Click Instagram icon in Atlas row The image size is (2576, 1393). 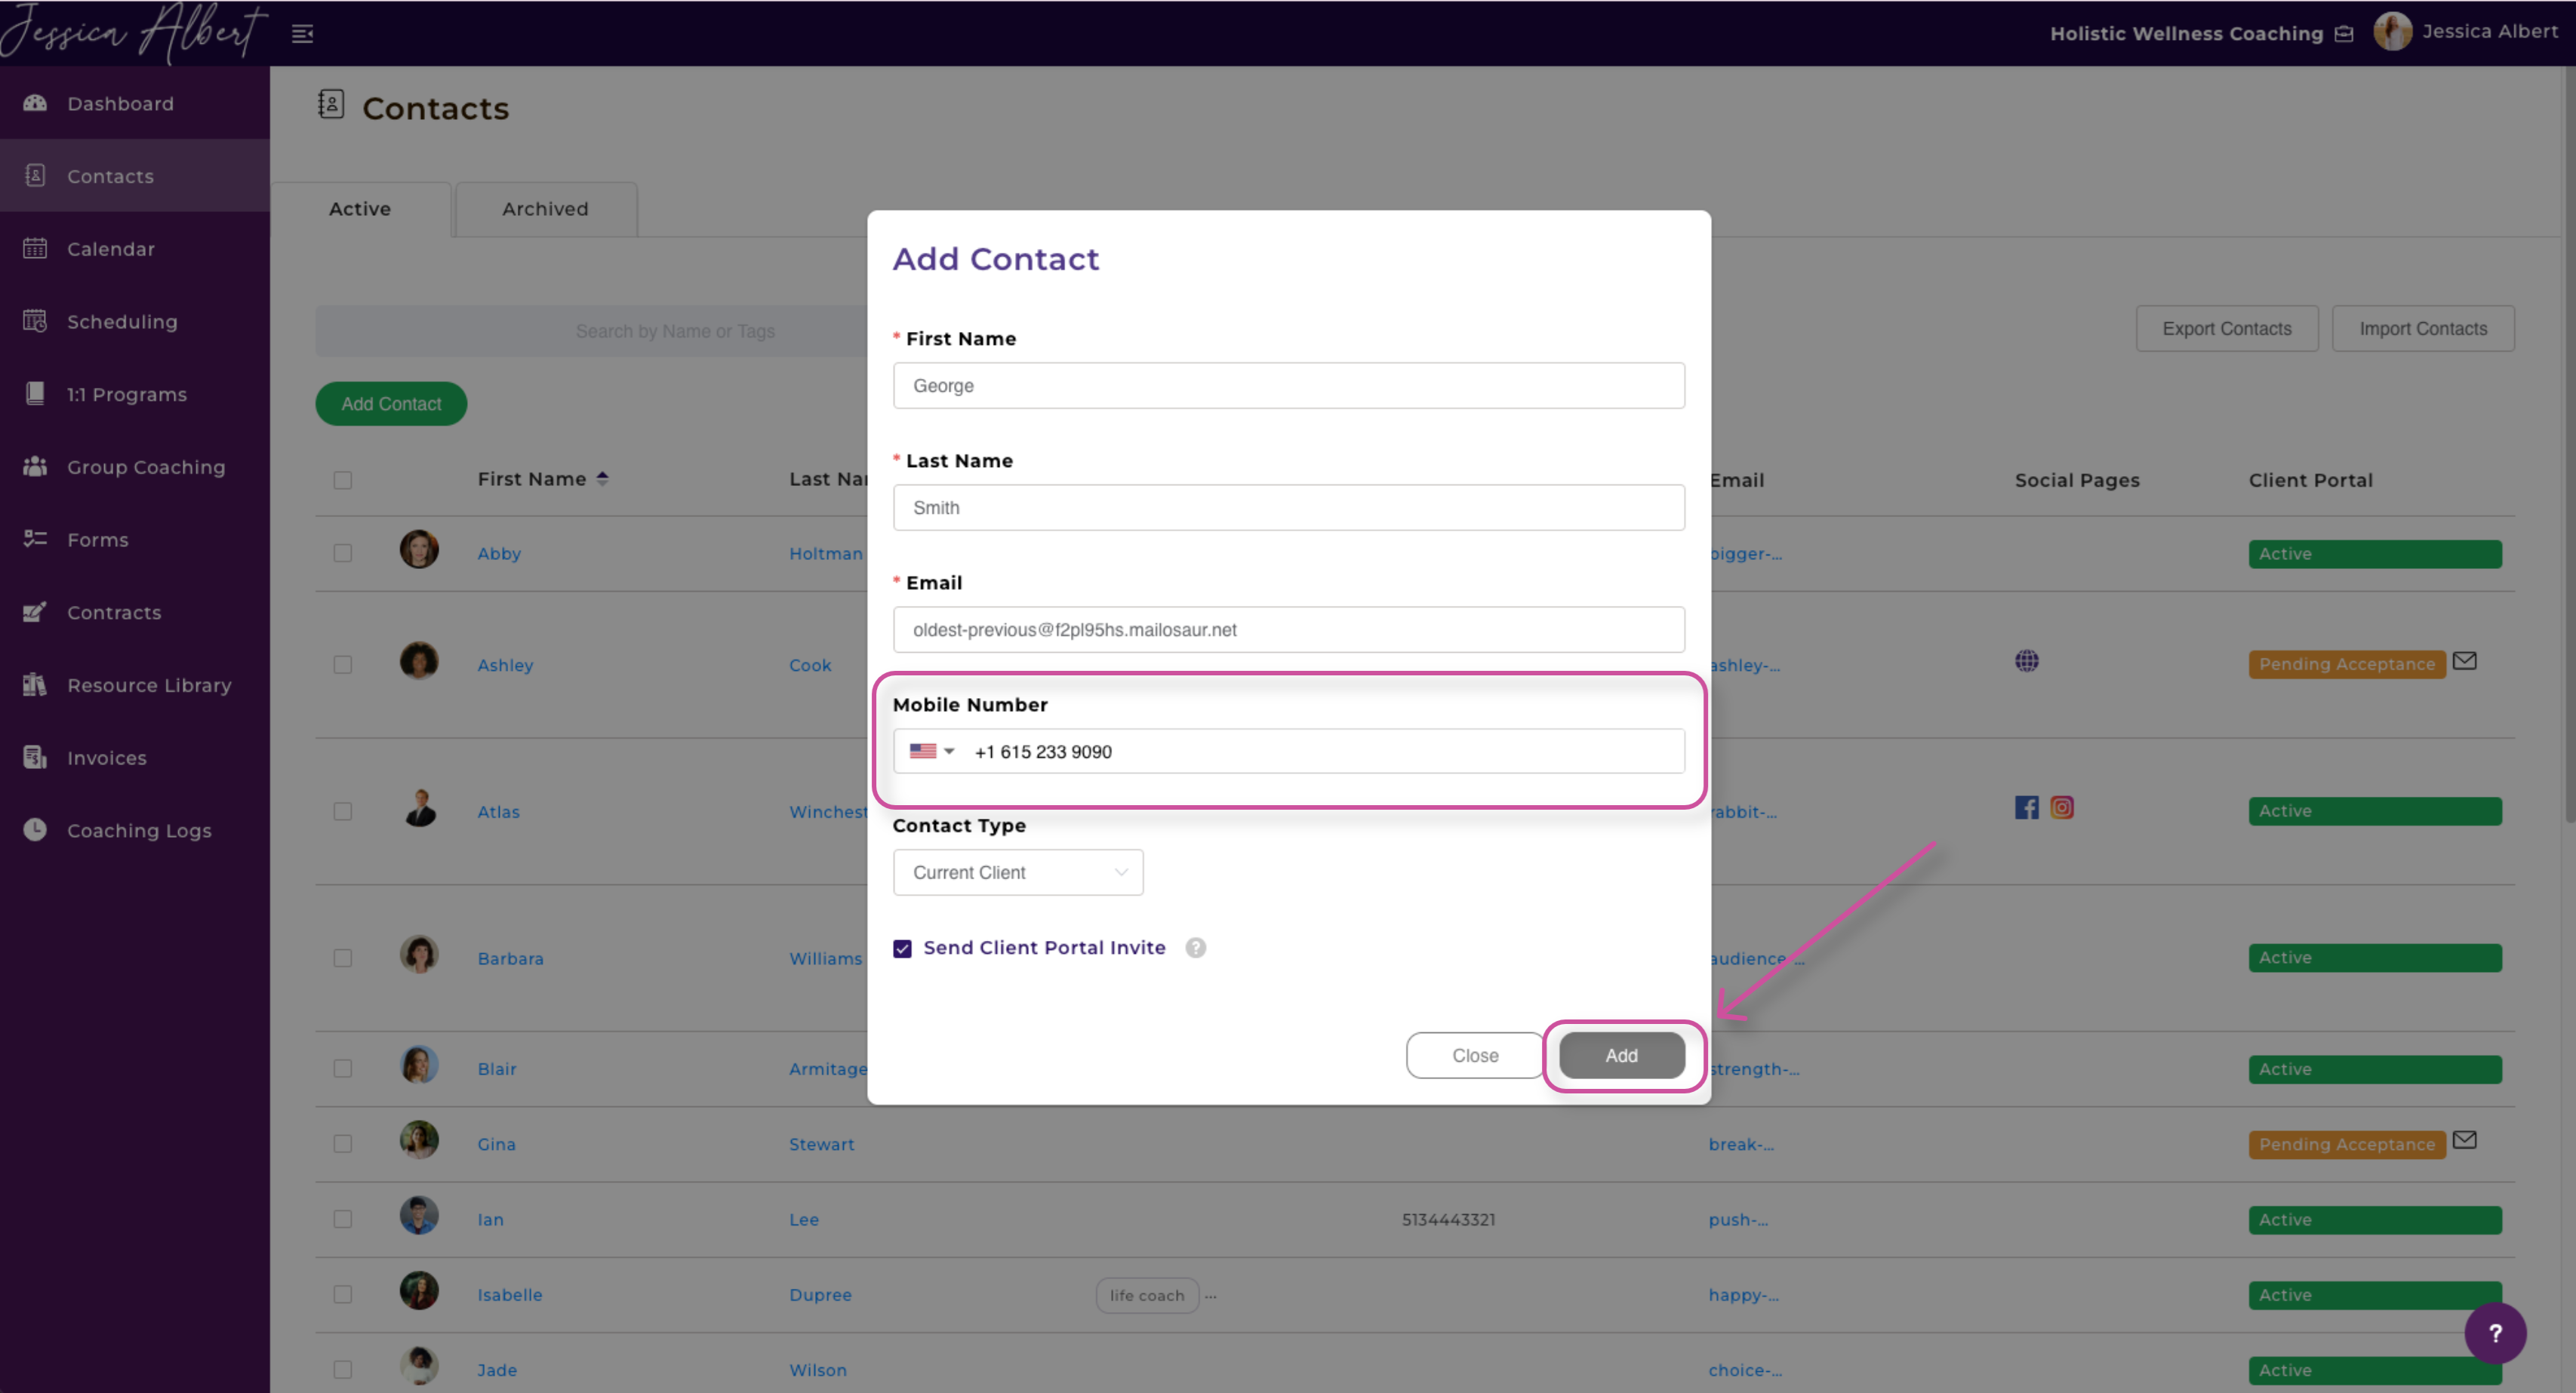pos(2061,808)
